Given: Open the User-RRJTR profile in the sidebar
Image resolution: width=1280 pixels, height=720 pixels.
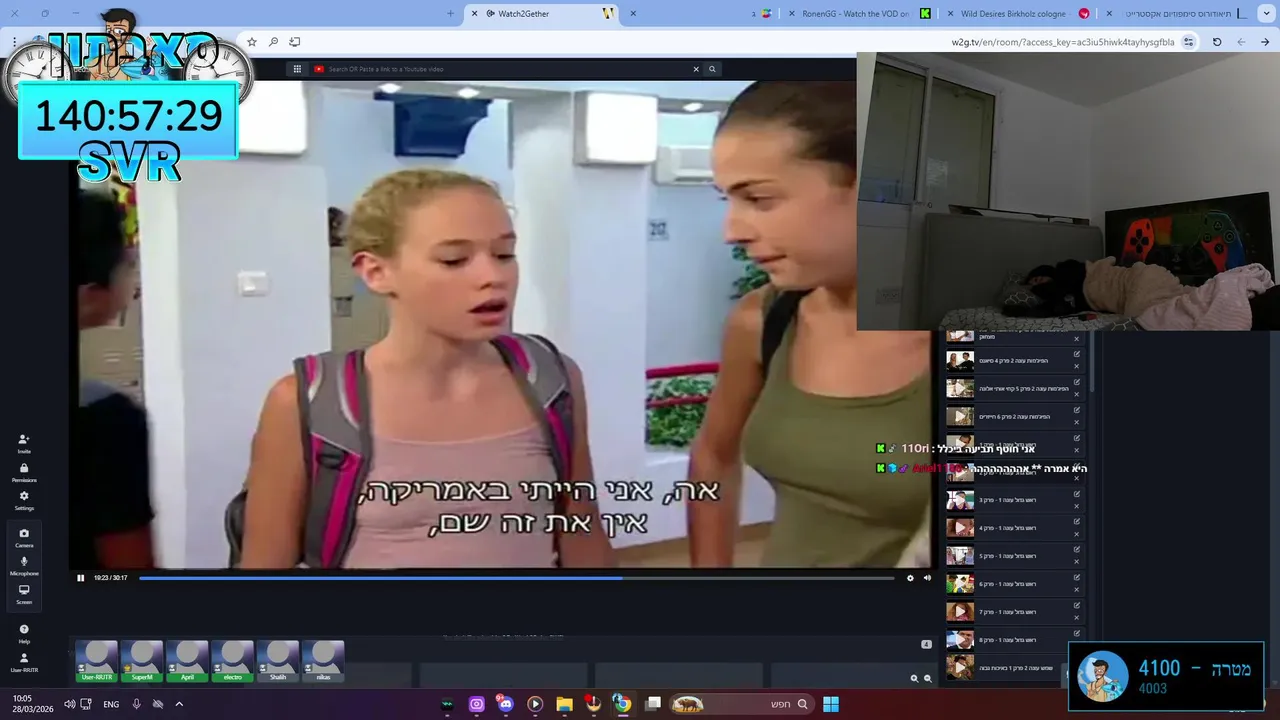Looking at the screenshot, I should 24,662.
